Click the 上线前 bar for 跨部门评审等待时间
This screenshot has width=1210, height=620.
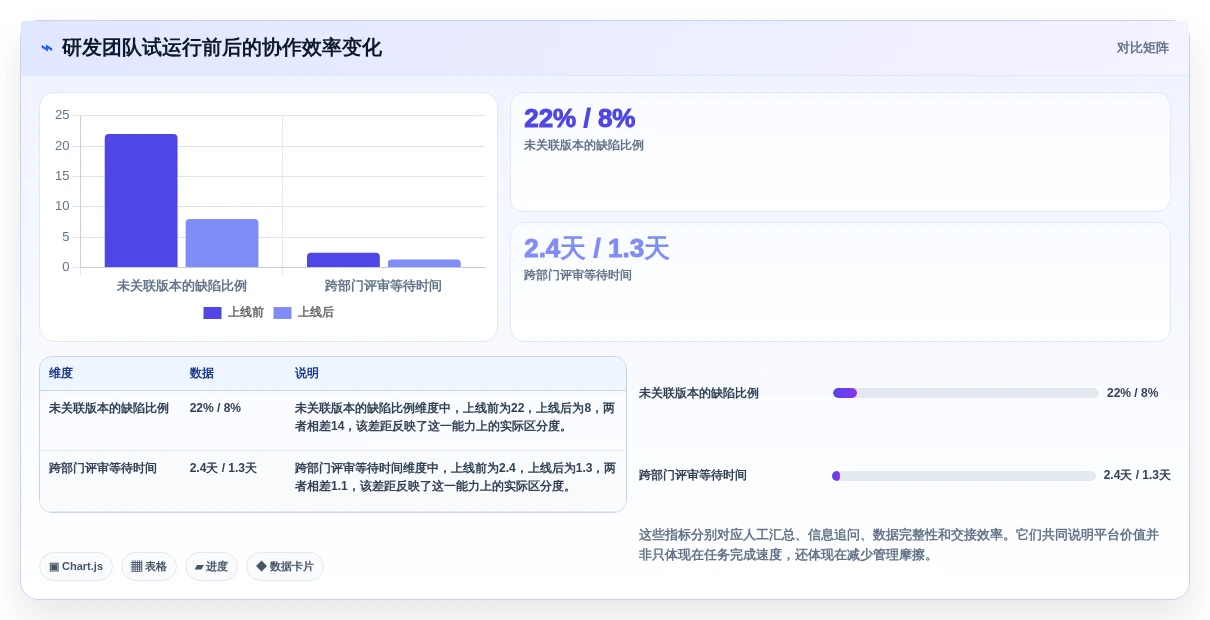click(343, 260)
